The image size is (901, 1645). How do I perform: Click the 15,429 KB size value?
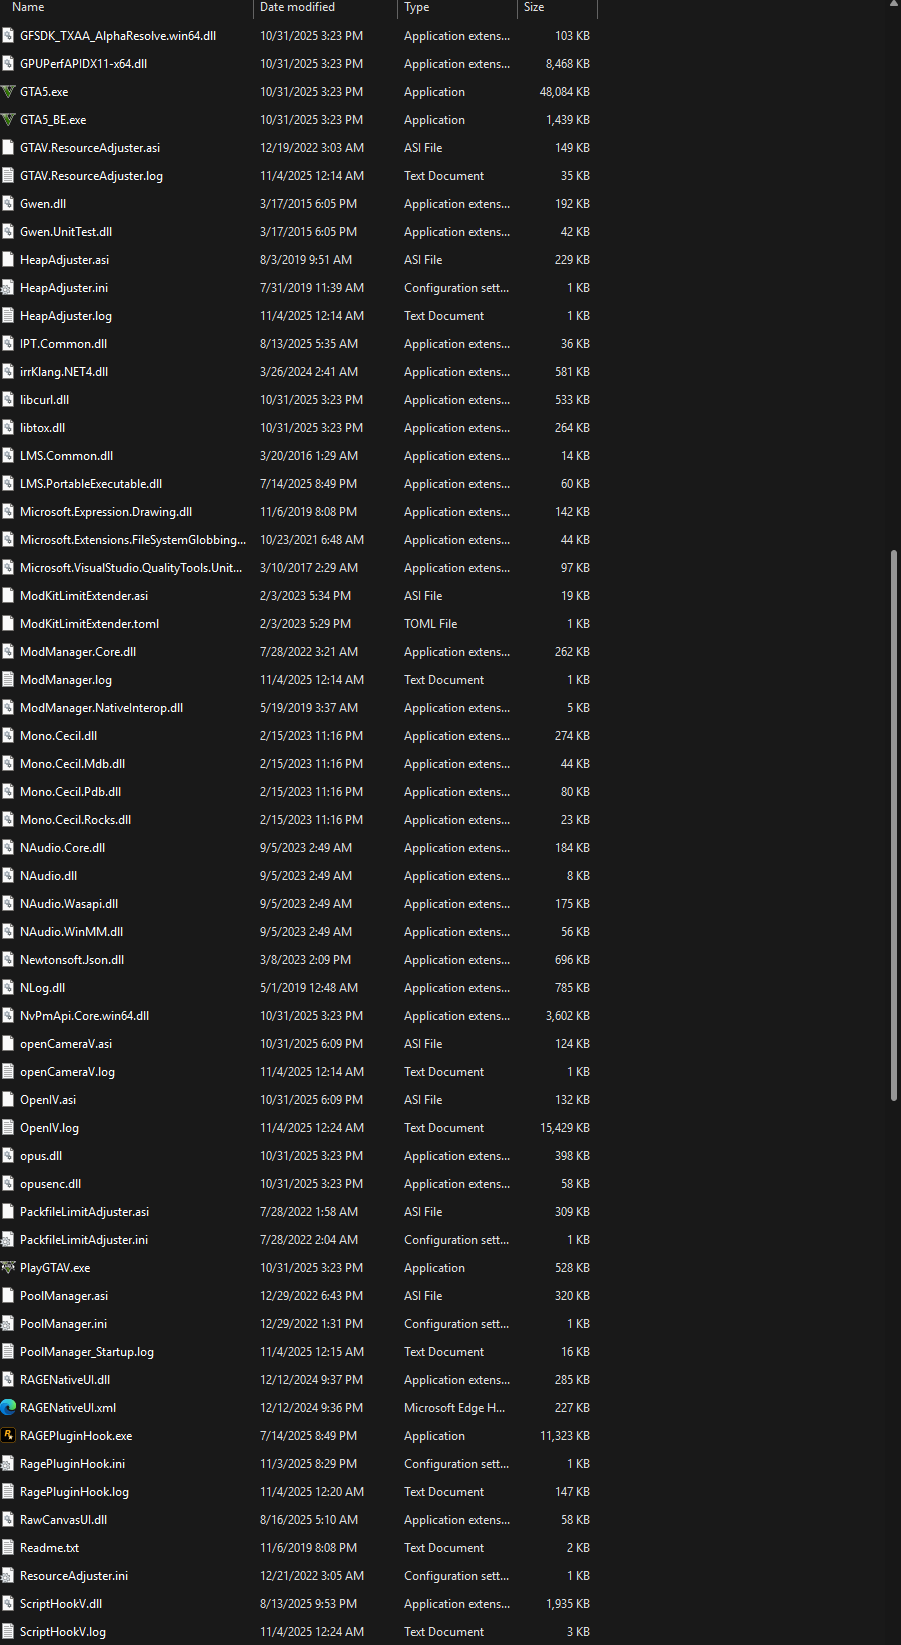coord(565,1128)
